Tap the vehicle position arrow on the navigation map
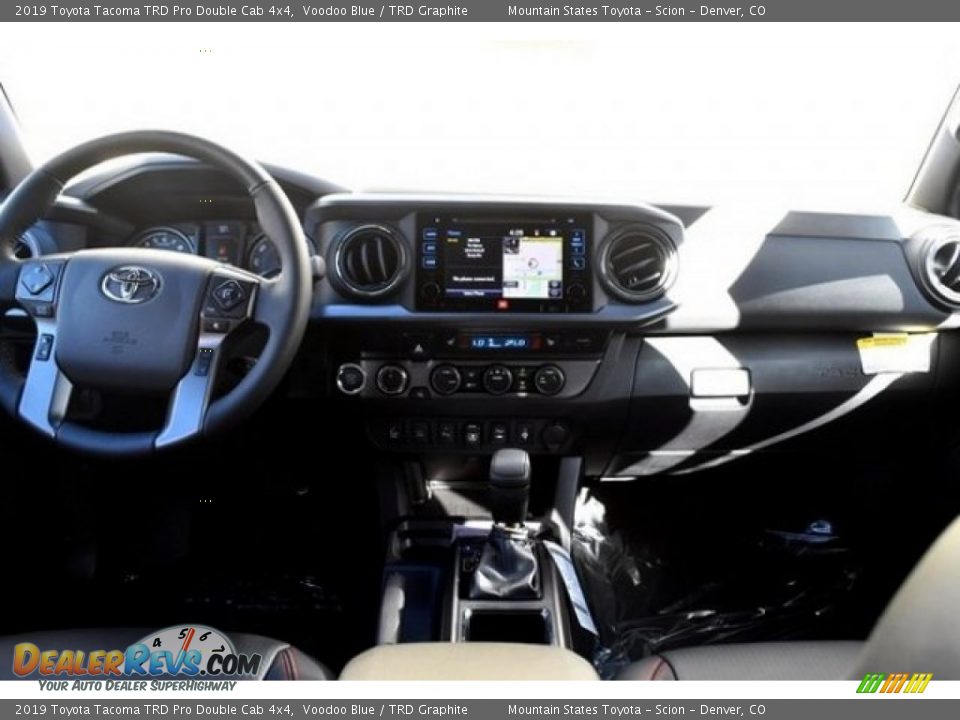 pyautogui.click(x=533, y=263)
